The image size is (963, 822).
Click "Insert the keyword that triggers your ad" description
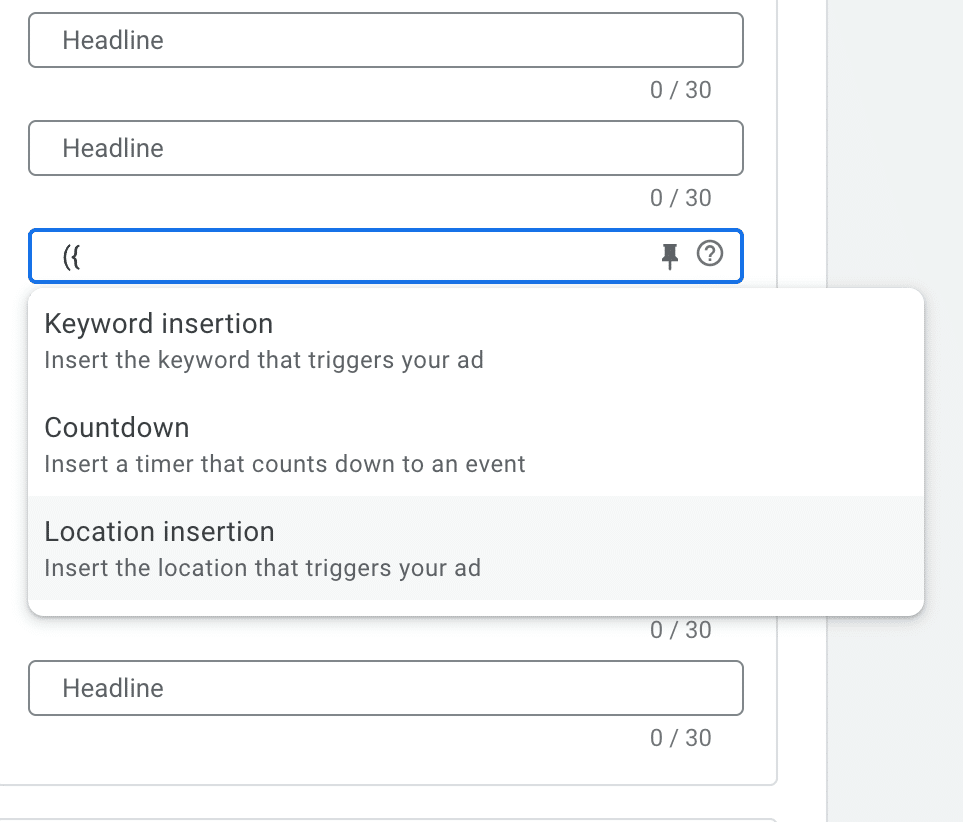(264, 360)
